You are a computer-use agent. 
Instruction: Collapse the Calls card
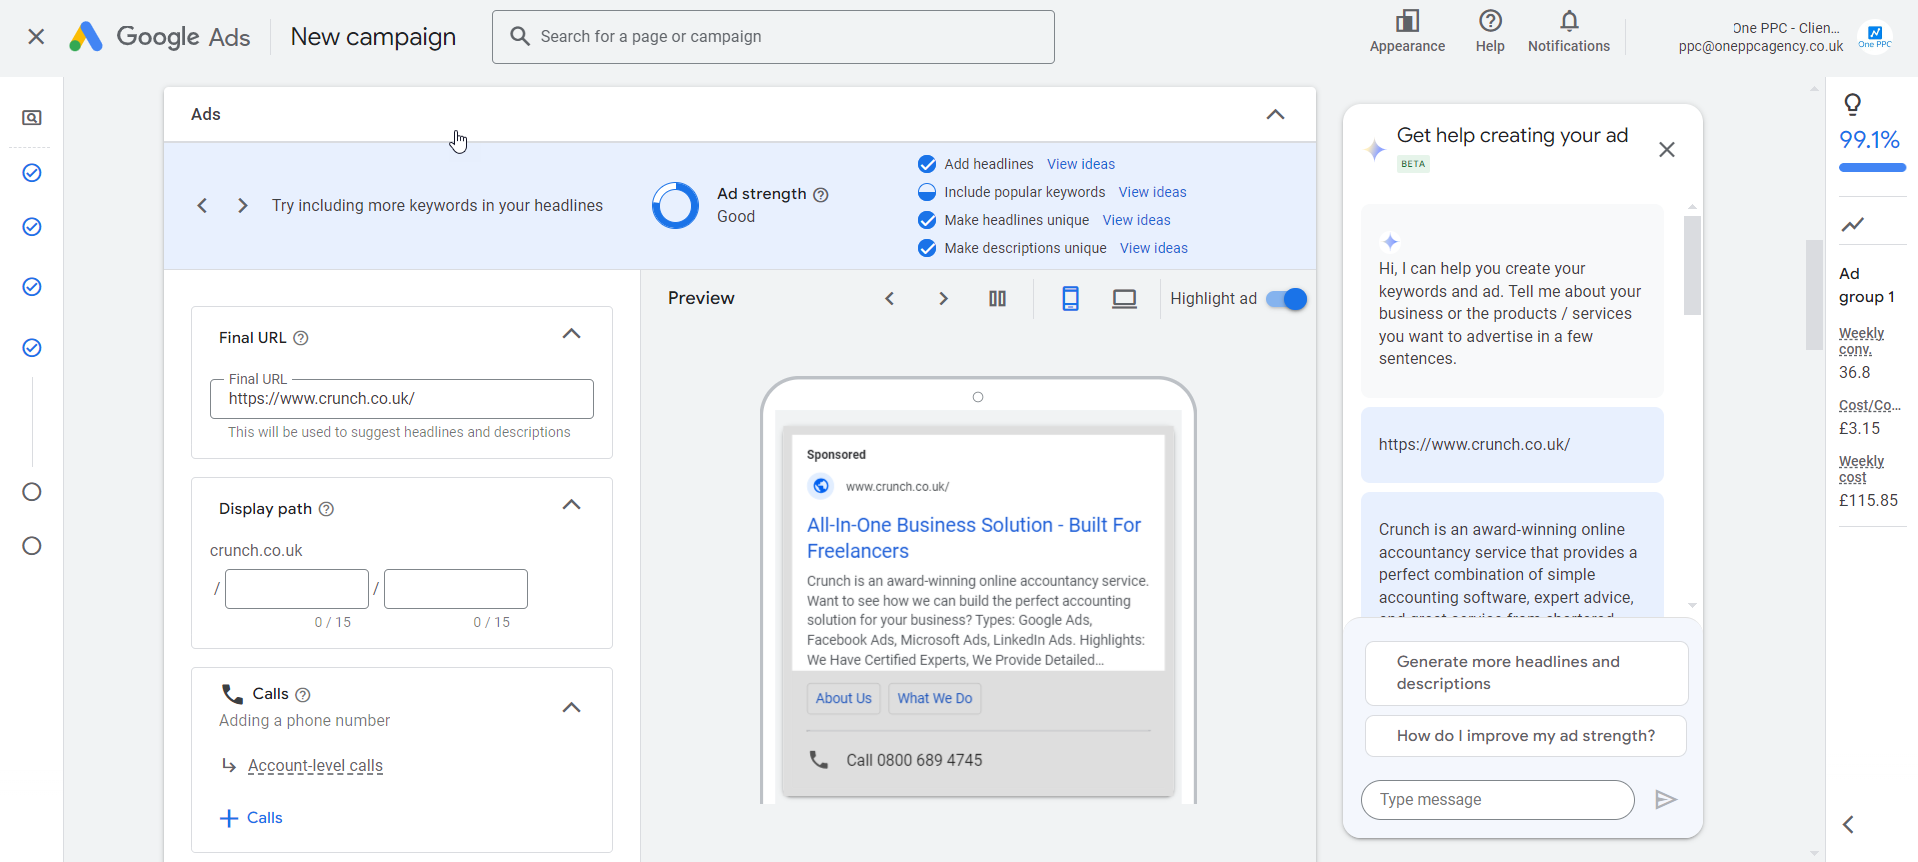[x=571, y=708]
